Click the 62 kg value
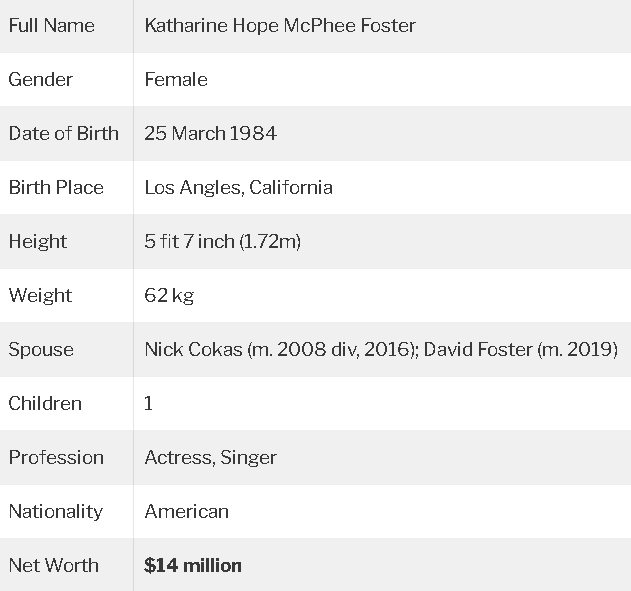 pyautogui.click(x=169, y=296)
